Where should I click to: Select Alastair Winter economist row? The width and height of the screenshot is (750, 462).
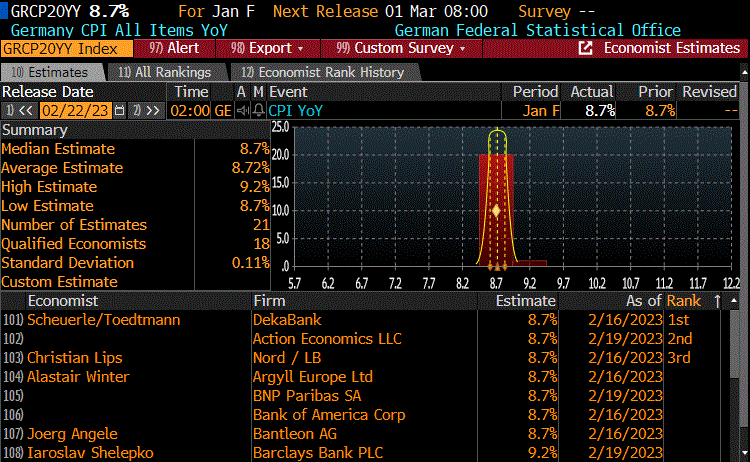click(x=78, y=377)
